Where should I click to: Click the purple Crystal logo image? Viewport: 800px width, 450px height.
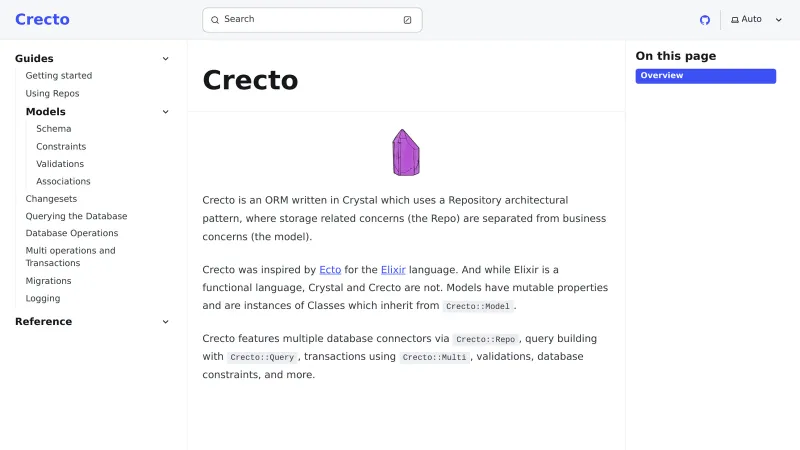tap(405, 152)
